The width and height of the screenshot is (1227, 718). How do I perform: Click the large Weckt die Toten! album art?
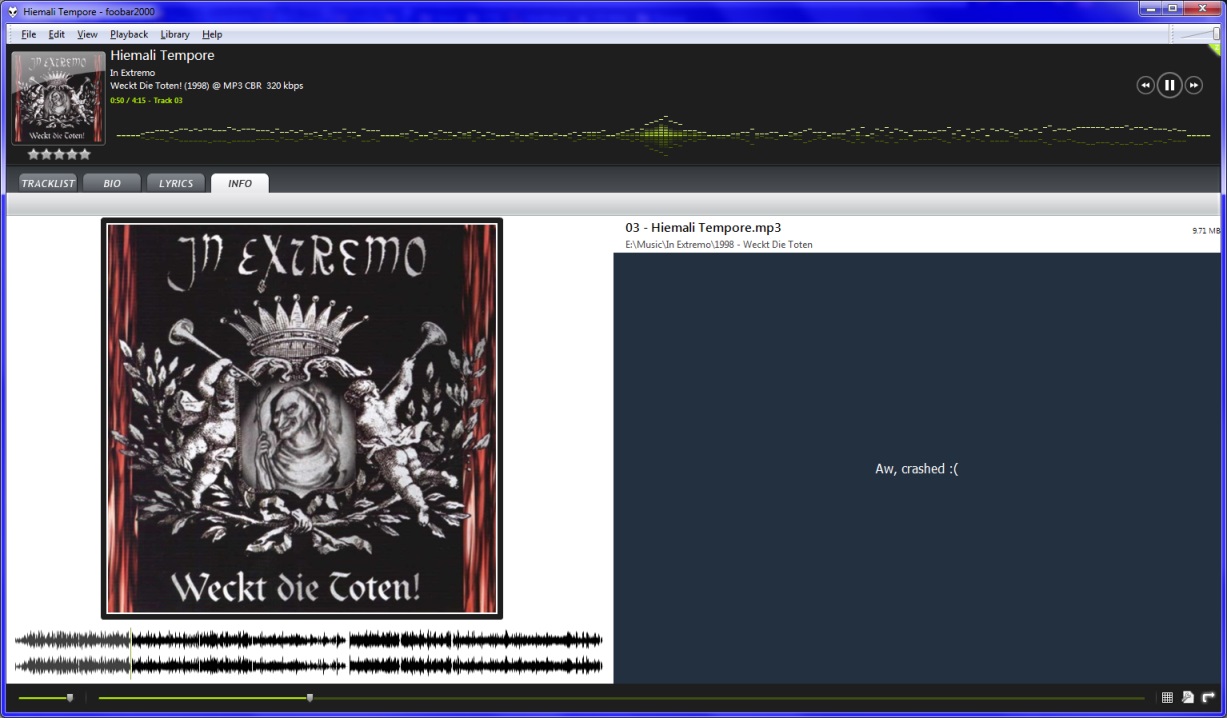point(302,418)
